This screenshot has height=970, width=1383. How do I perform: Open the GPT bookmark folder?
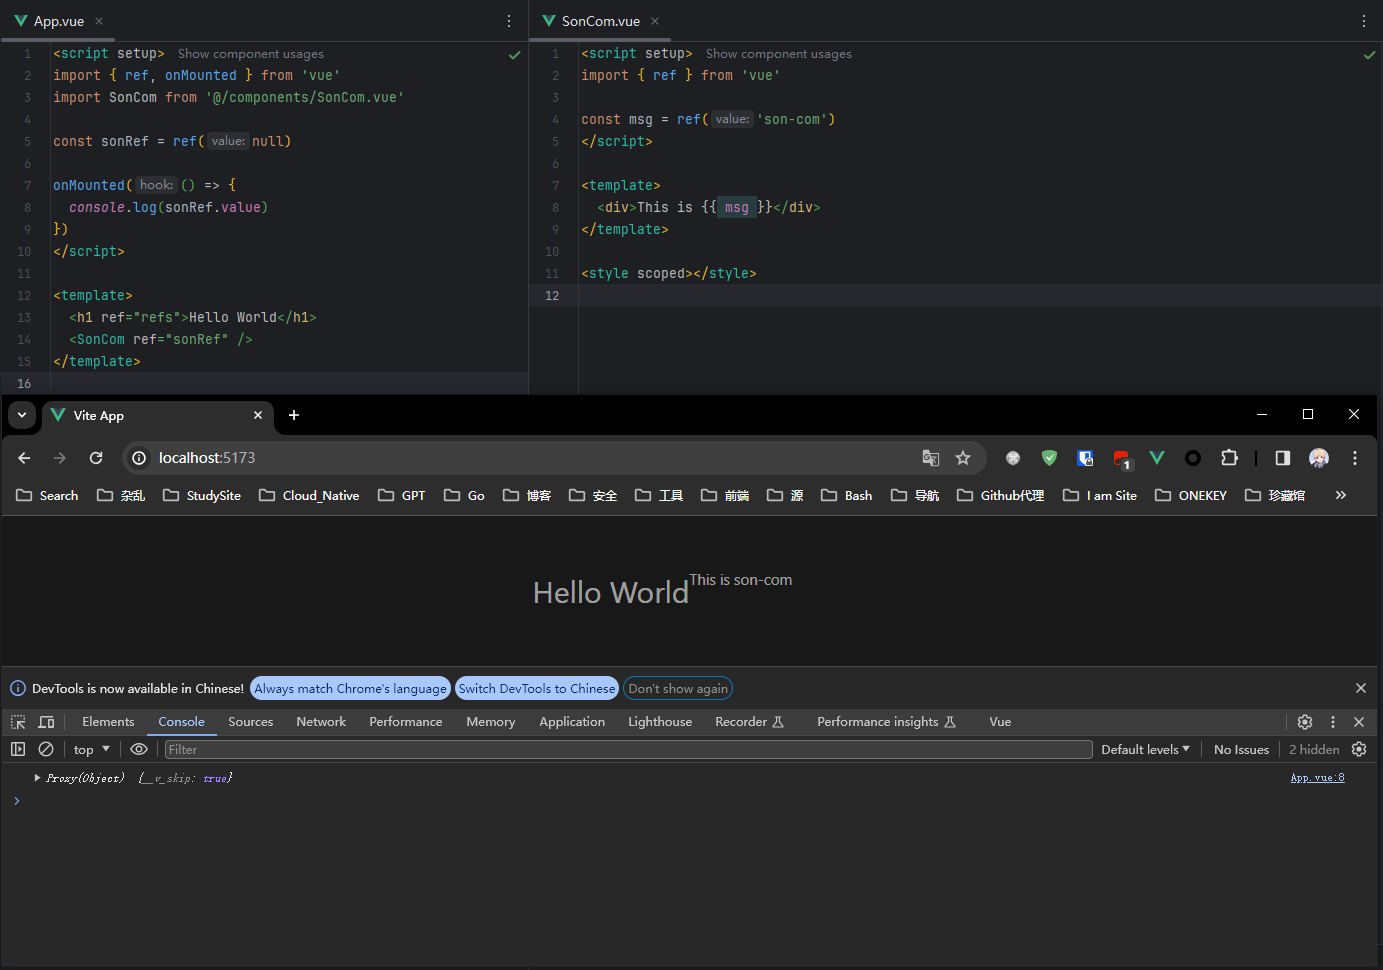402,495
